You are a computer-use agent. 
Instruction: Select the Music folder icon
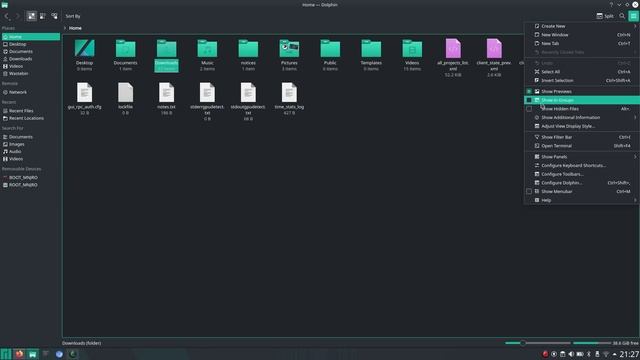pos(207,49)
